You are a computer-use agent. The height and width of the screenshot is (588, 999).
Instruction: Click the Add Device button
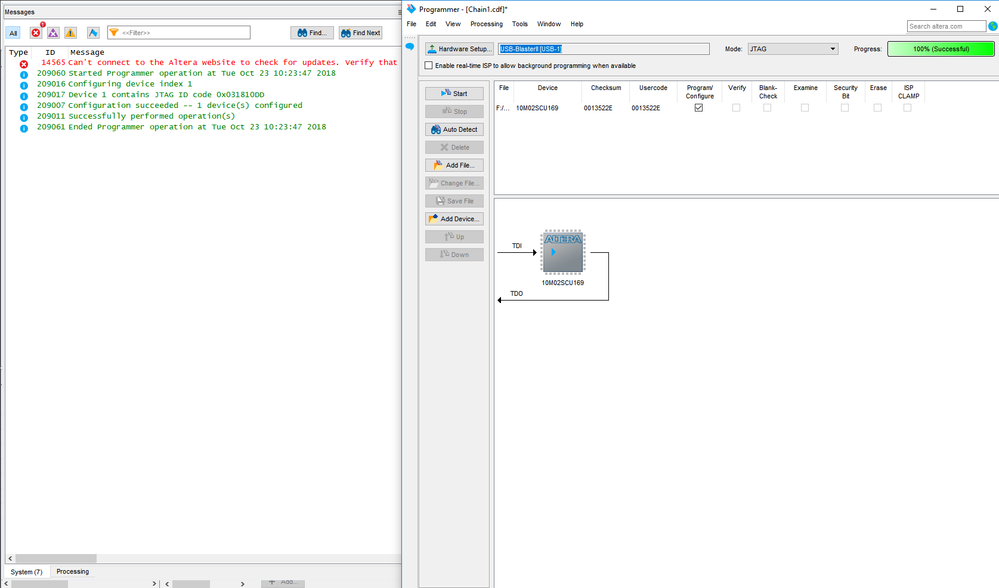pyautogui.click(x=454, y=219)
